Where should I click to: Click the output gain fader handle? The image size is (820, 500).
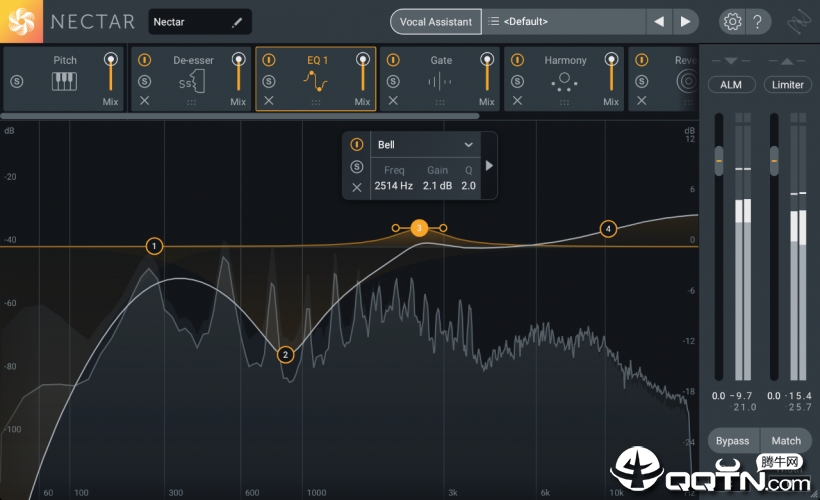(775, 161)
